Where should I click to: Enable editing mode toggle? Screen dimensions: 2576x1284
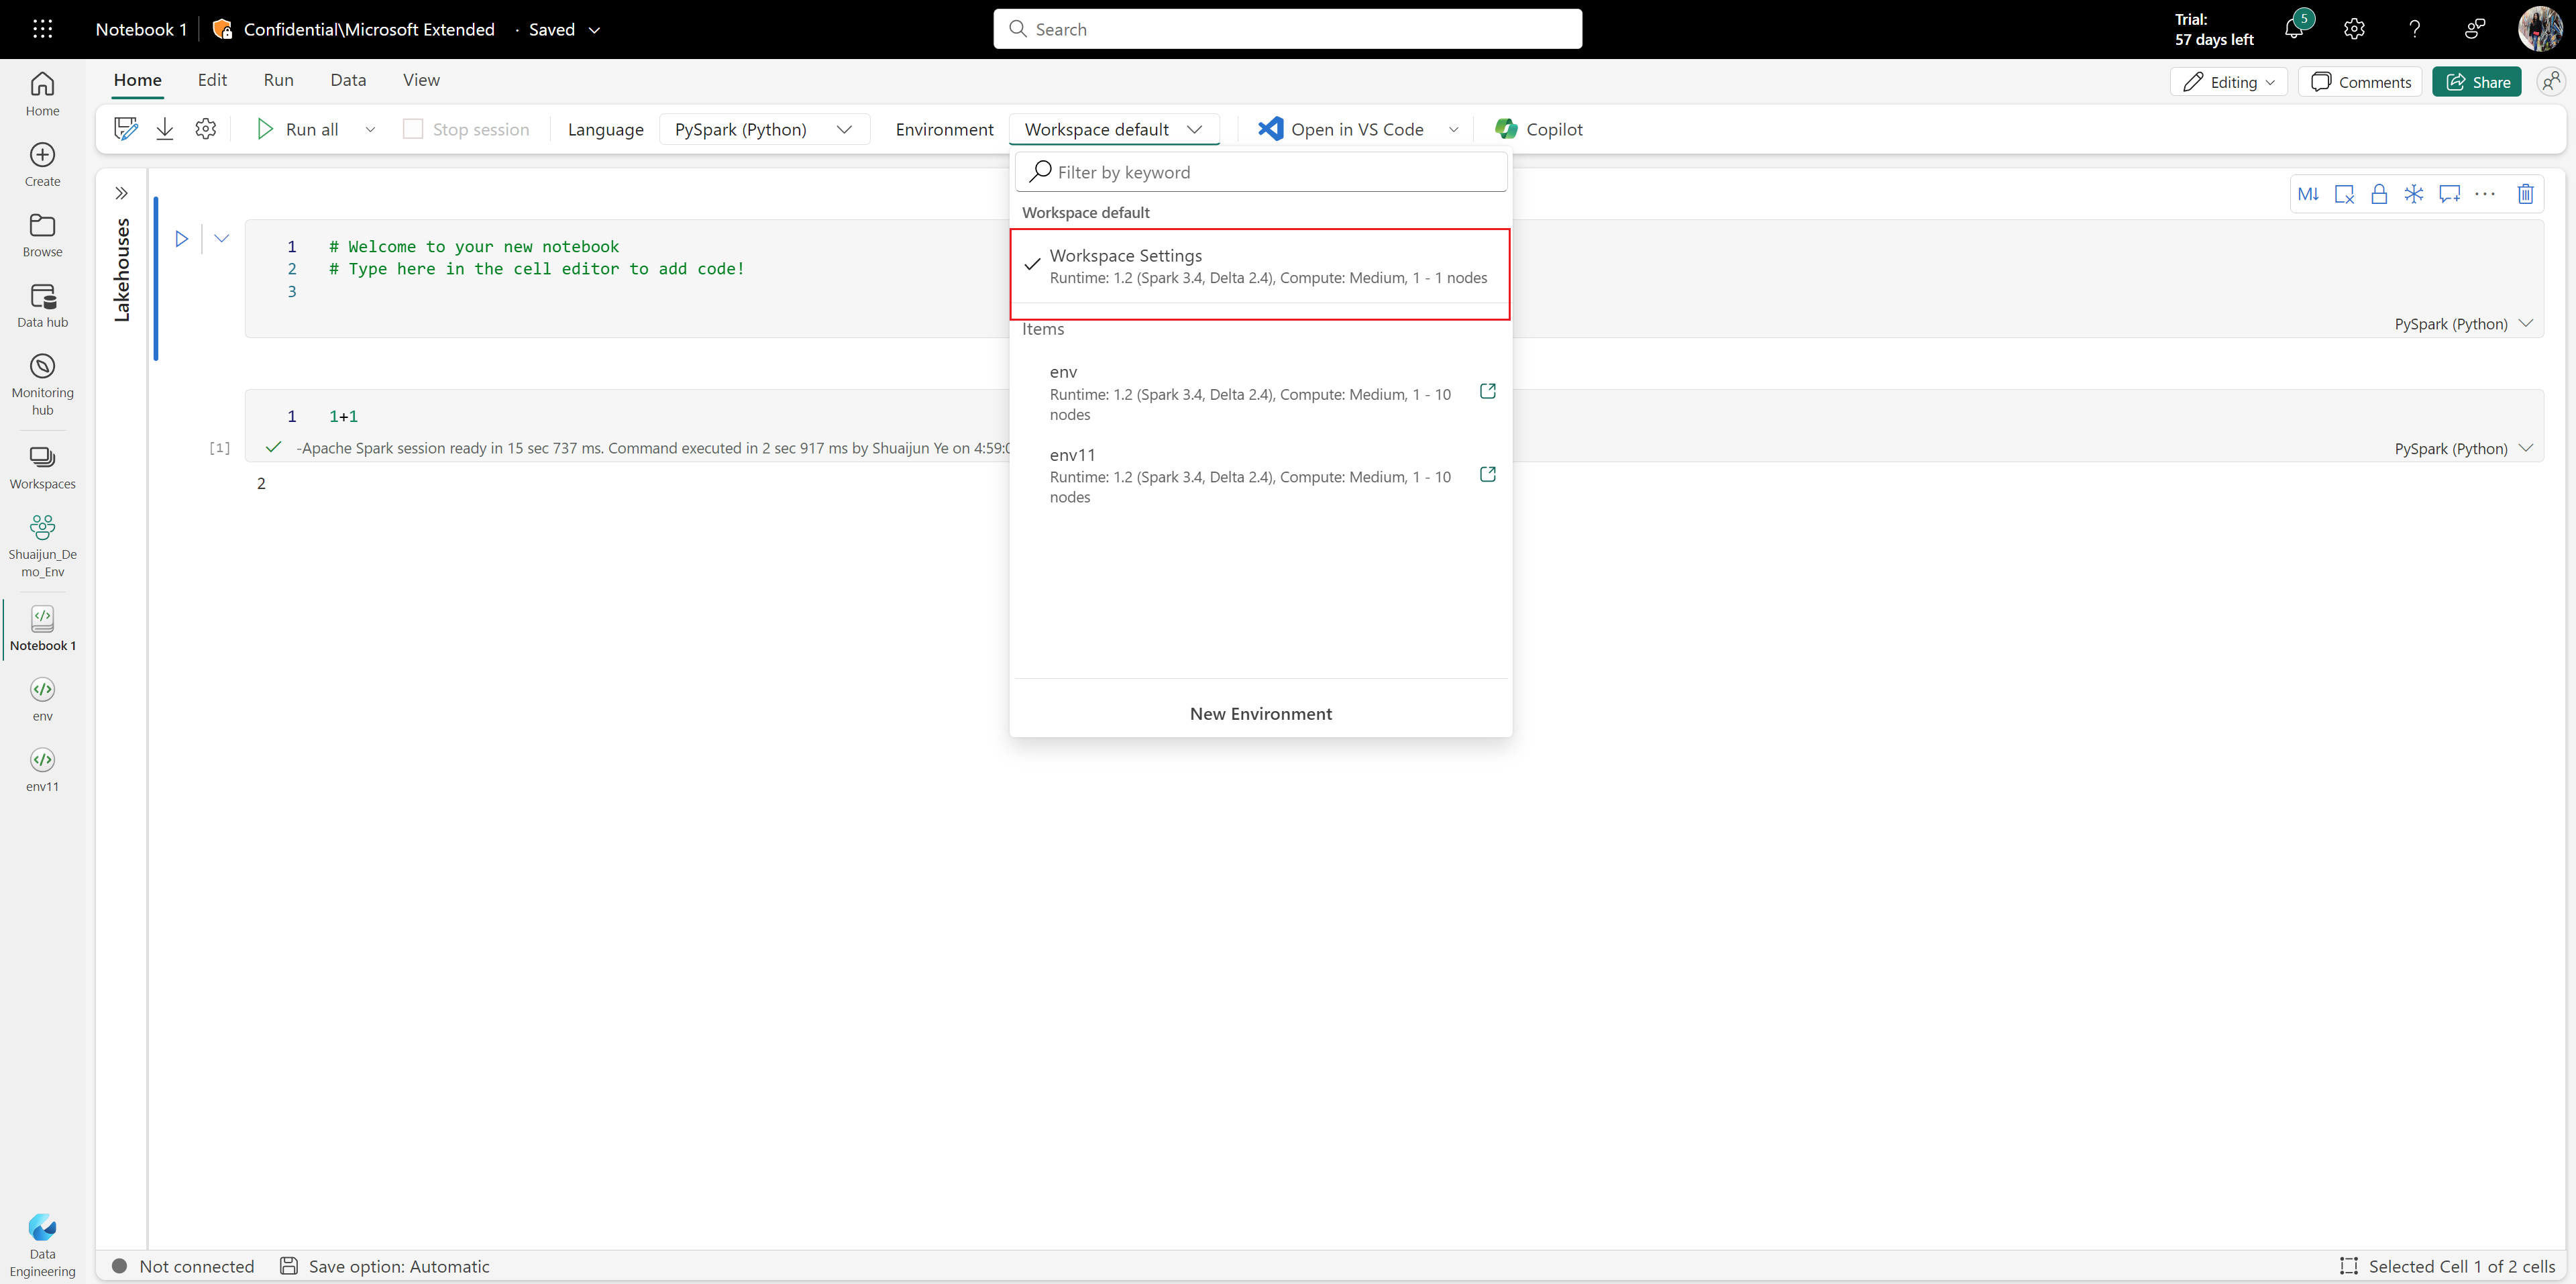2228,81
